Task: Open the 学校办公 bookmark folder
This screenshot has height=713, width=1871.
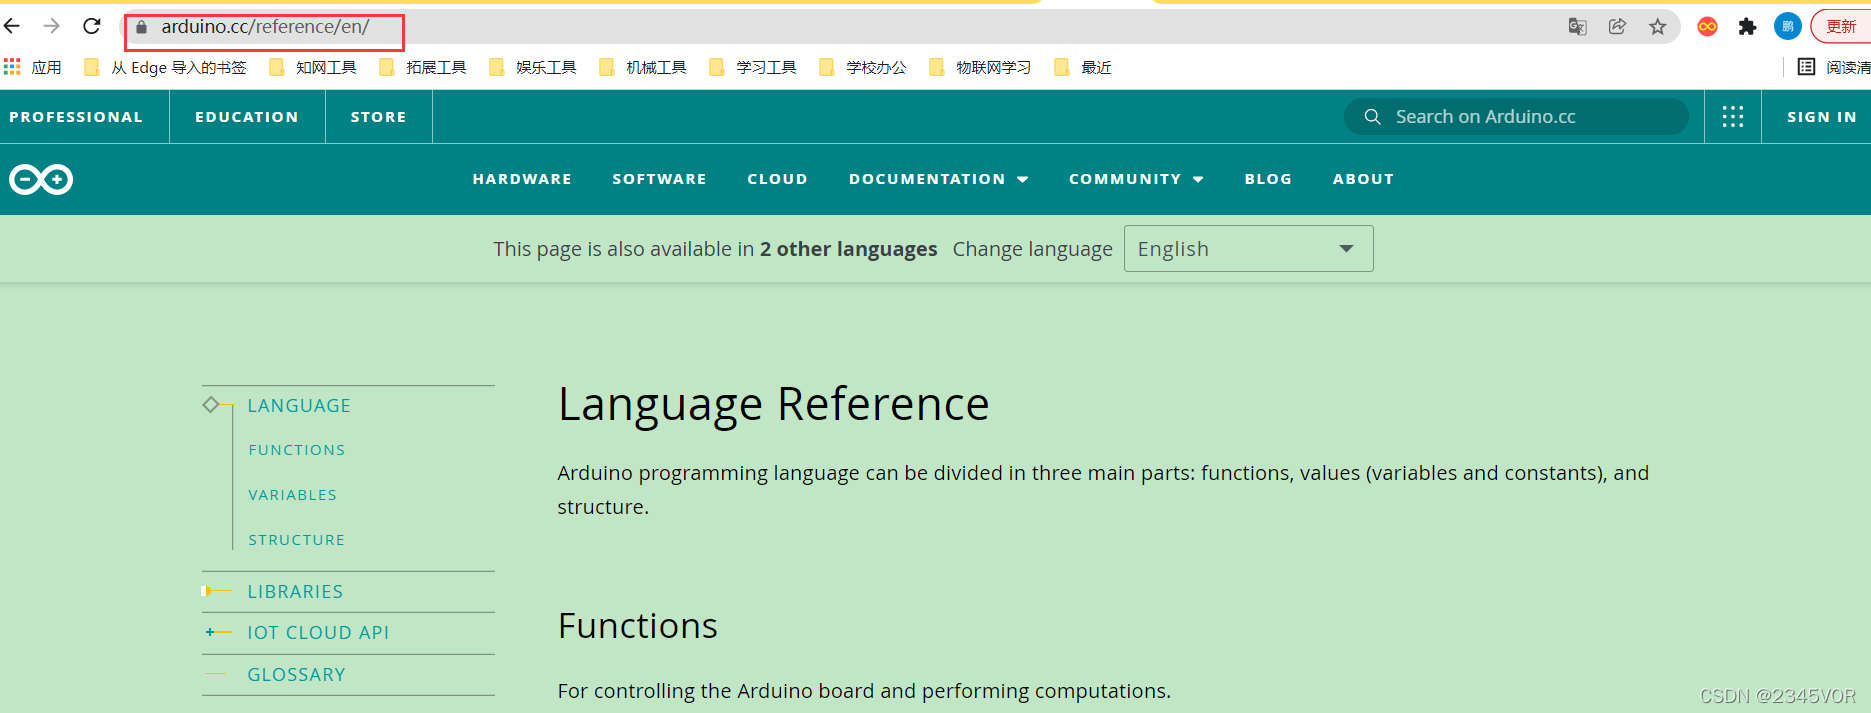Action: point(863,67)
